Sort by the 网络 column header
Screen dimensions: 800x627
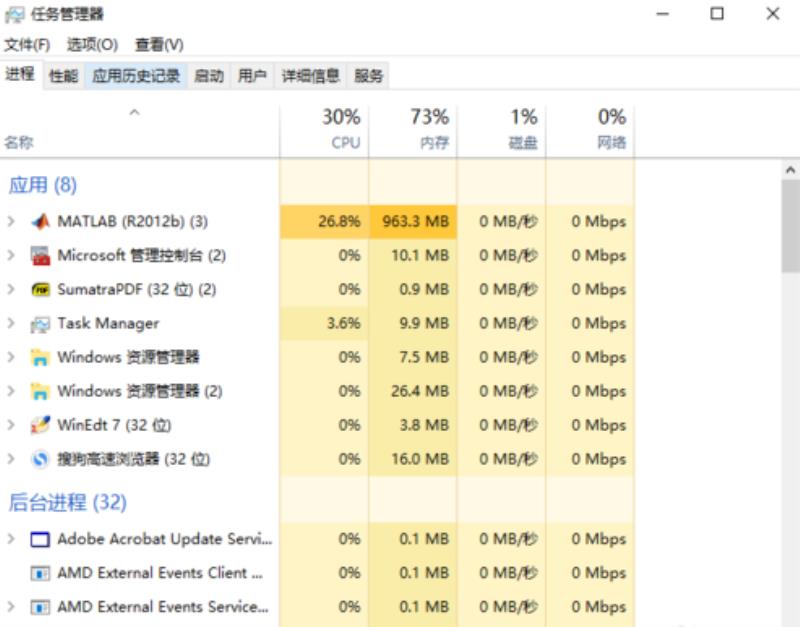point(590,130)
